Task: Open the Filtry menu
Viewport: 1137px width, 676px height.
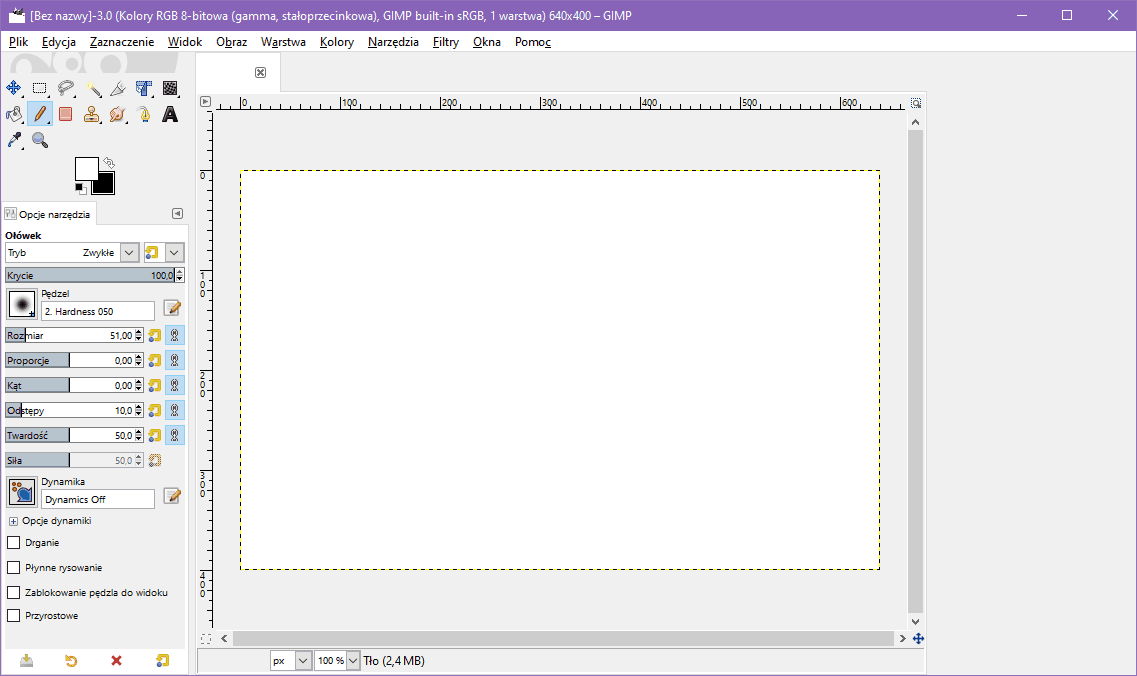Action: click(x=446, y=42)
